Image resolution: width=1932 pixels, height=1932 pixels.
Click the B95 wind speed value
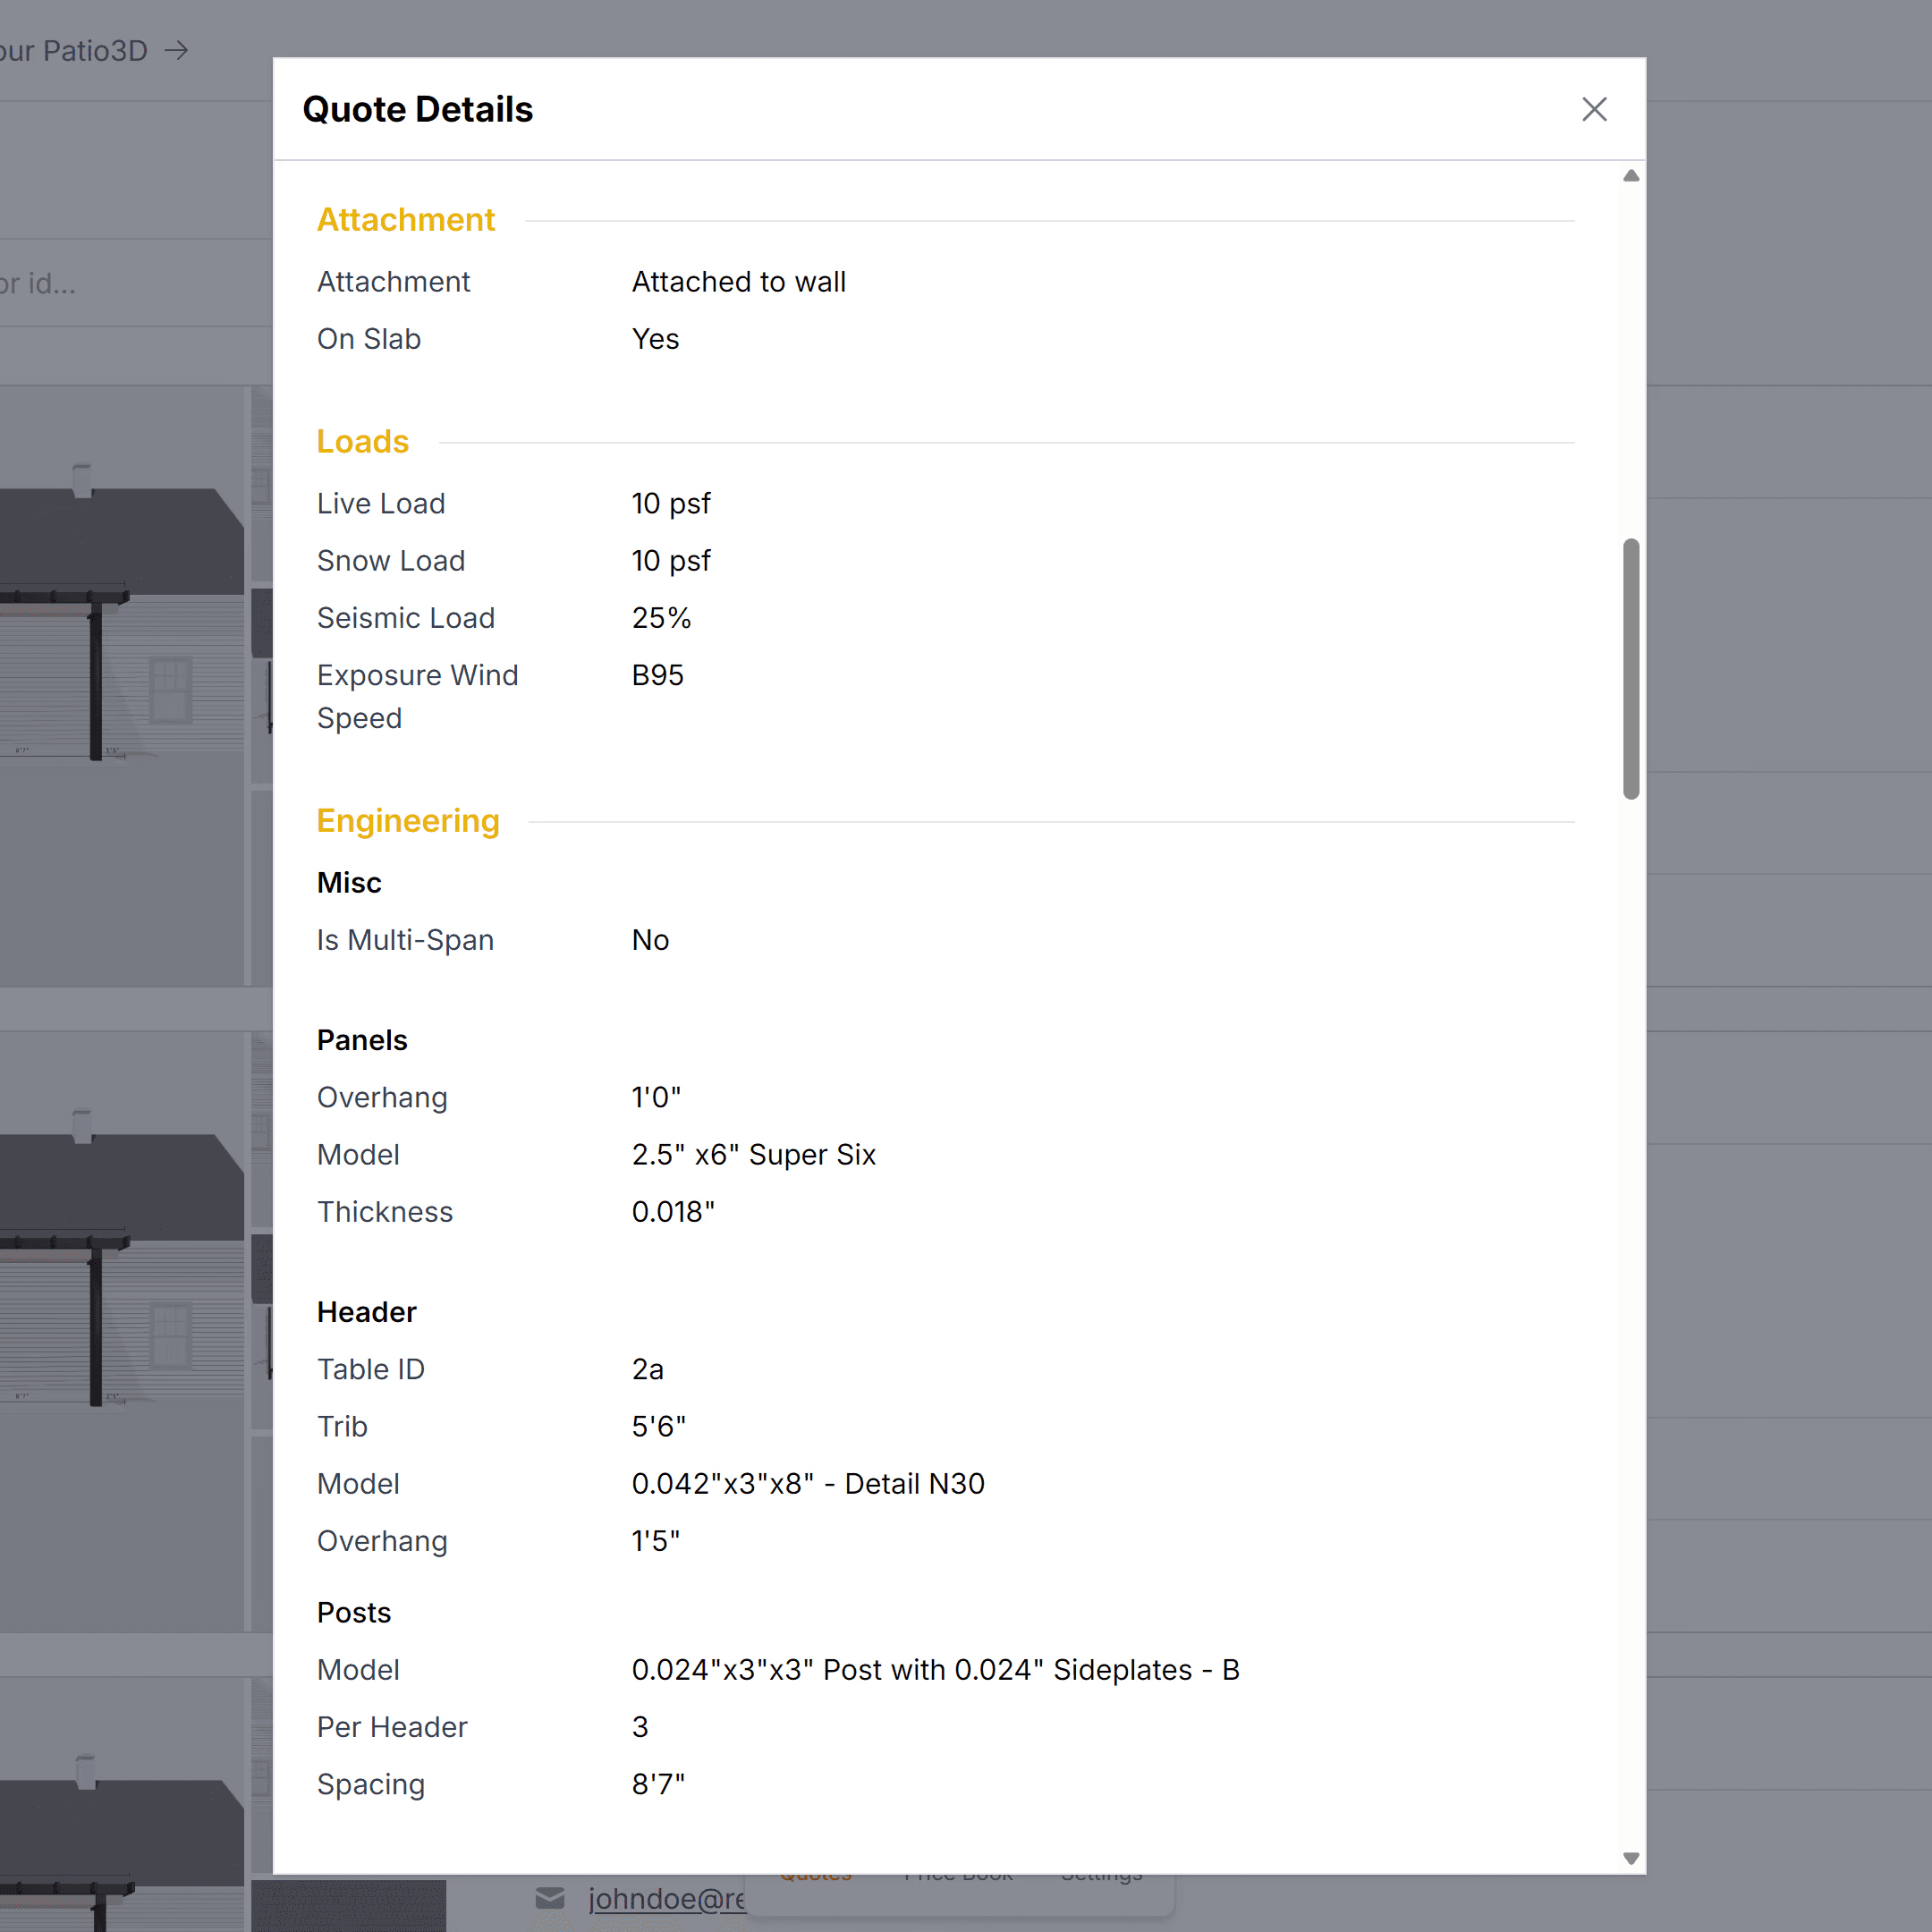(657, 675)
